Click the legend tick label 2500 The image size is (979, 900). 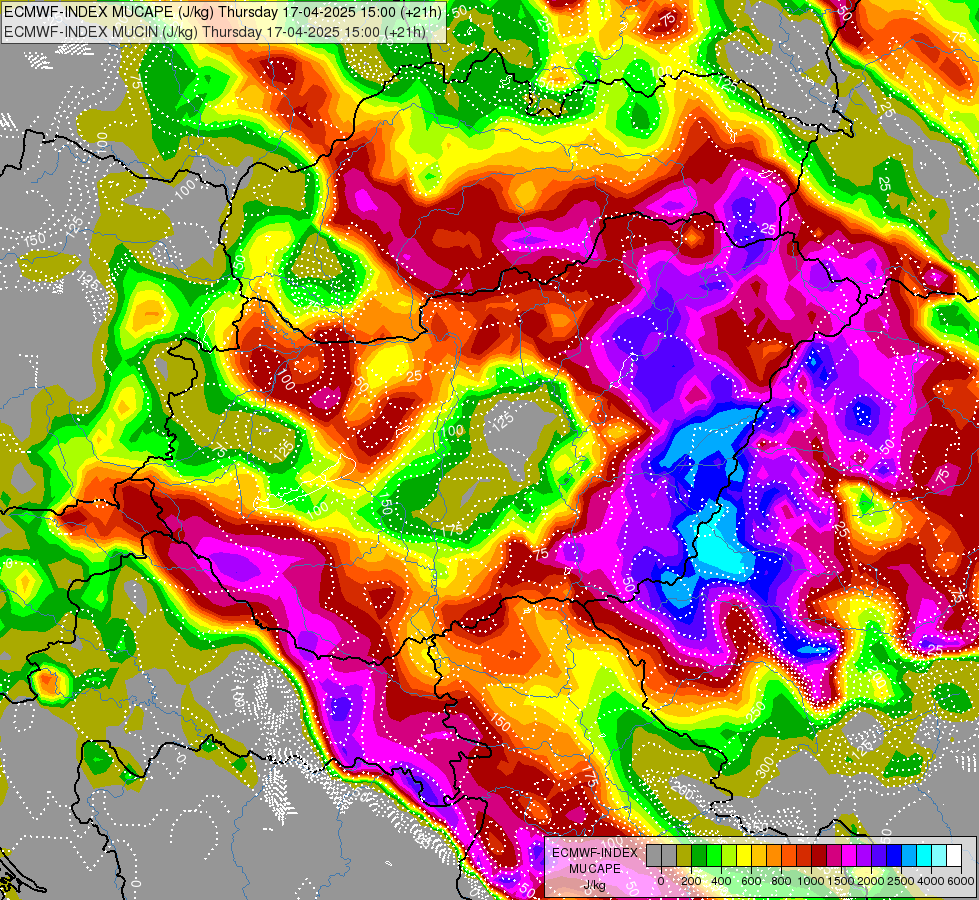[x=901, y=881]
